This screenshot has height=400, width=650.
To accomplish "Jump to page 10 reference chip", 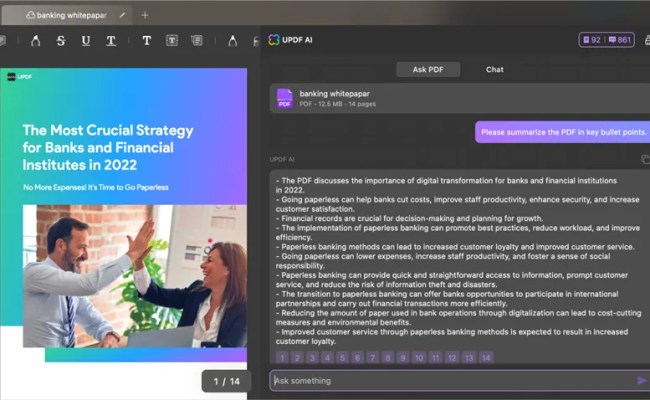I will [419, 358].
